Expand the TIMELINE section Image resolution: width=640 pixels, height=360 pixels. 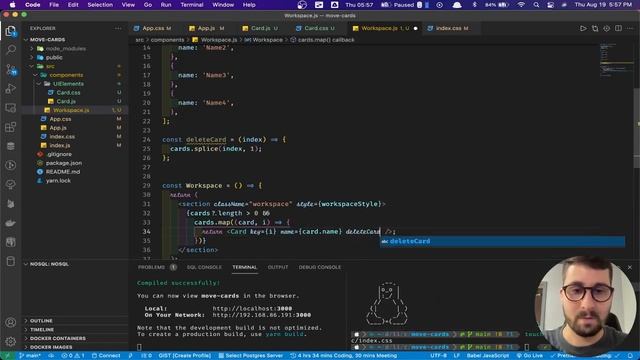42,330
